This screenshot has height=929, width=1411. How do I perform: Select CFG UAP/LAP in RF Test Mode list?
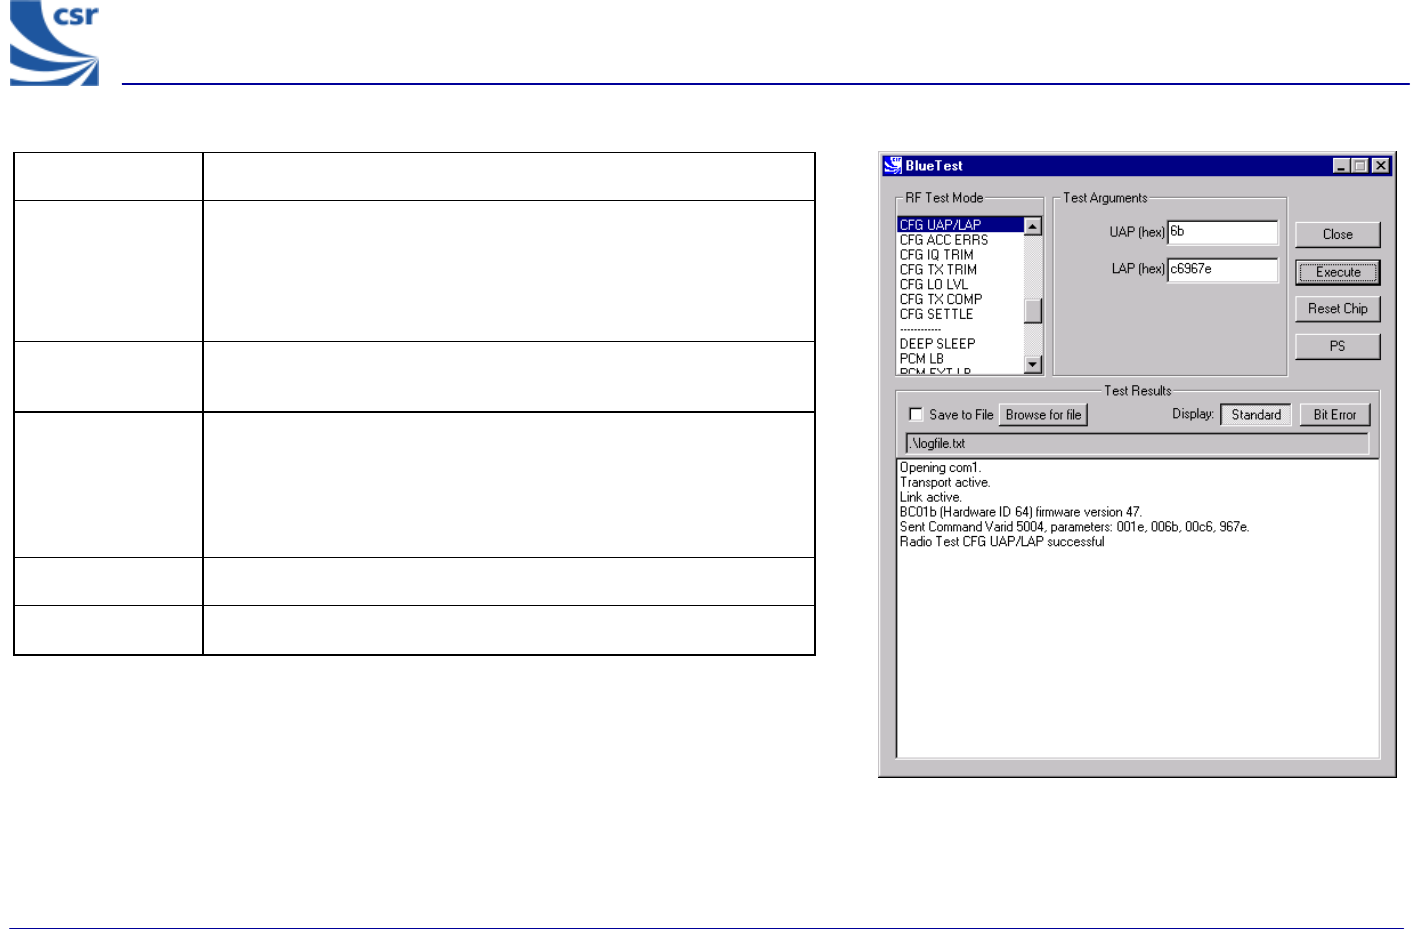pos(960,225)
